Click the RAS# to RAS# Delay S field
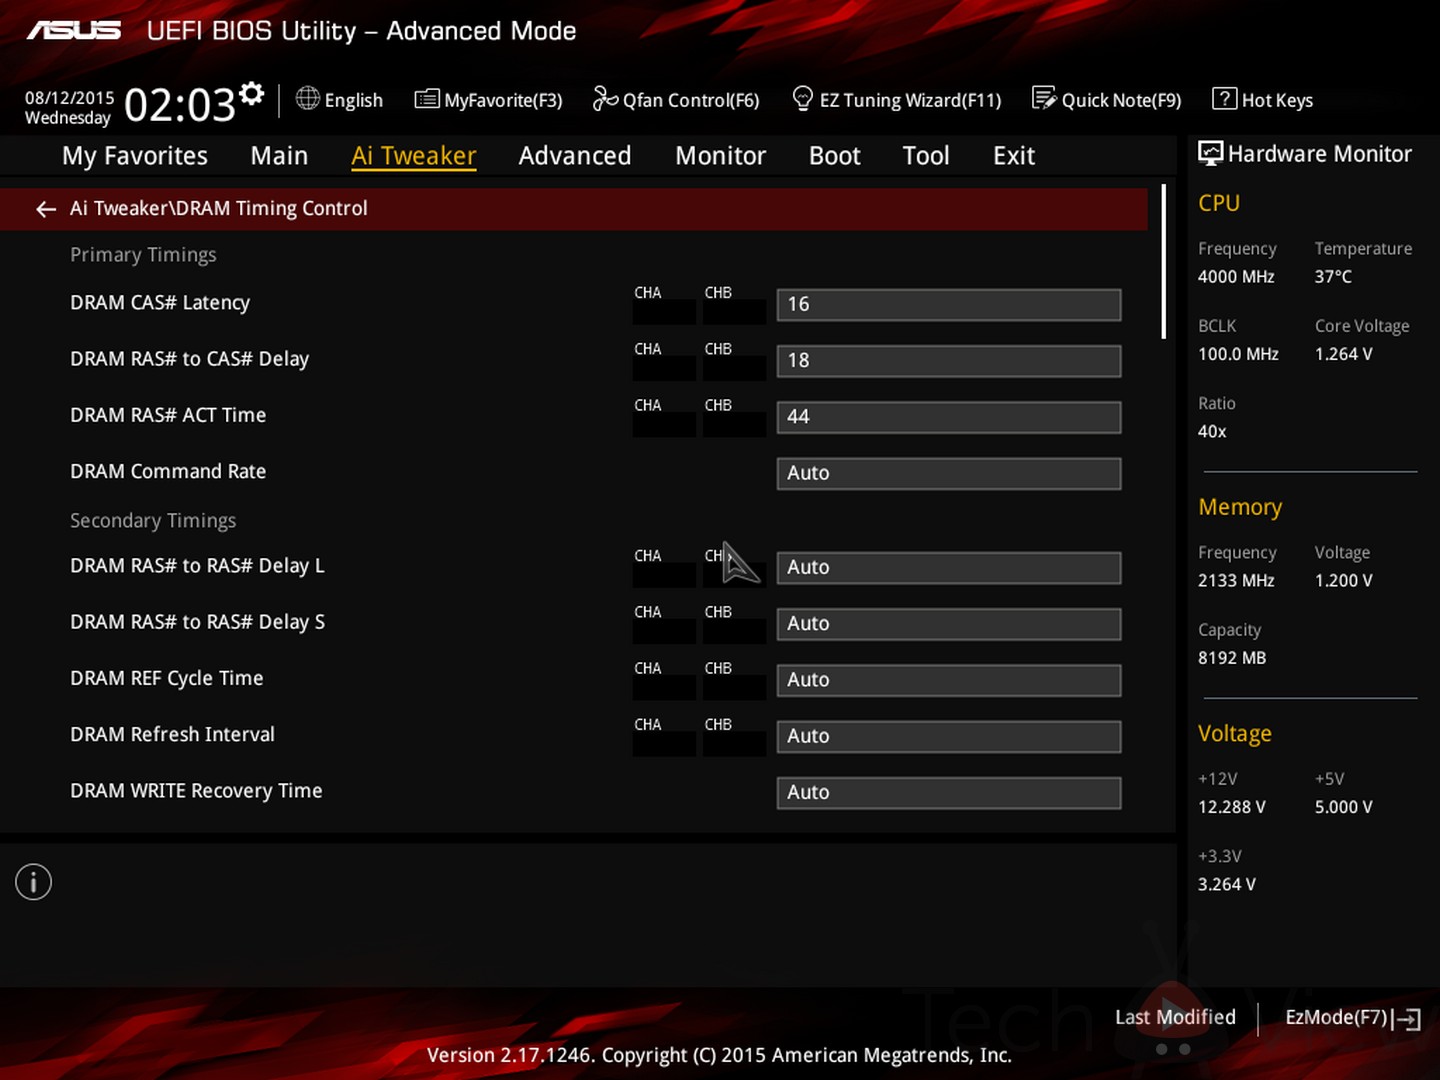This screenshot has height=1080, width=1440. [x=949, y=624]
